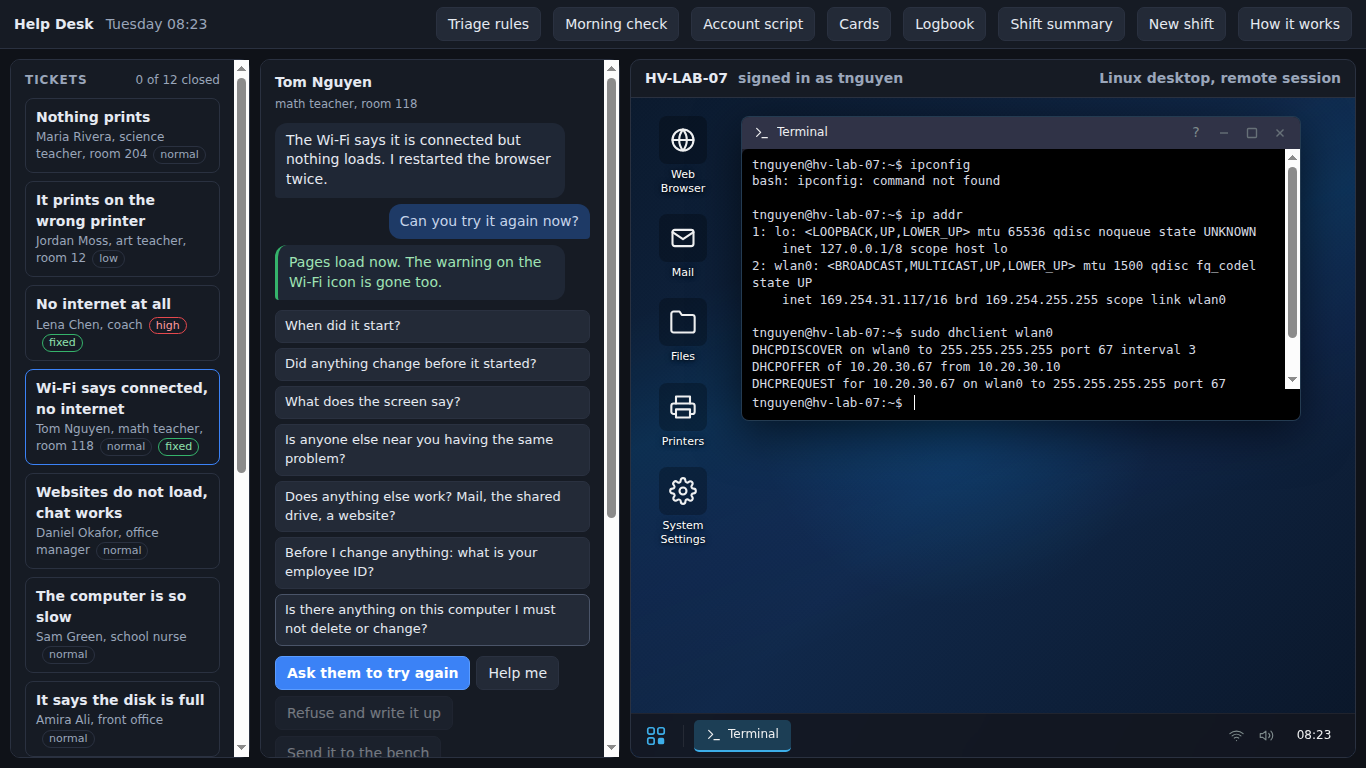This screenshot has height=768, width=1366.
Task: Ask what must not be deleted or changed
Action: point(432,619)
